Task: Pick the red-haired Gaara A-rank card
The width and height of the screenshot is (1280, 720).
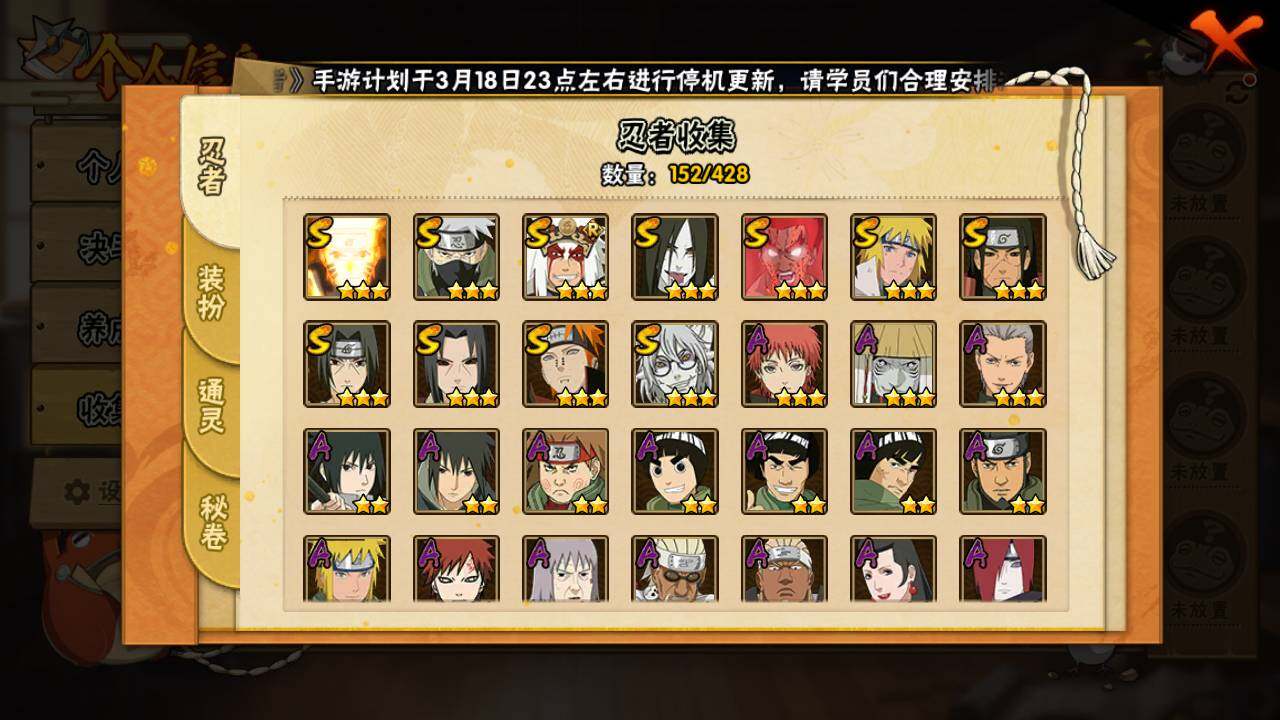Action: (456, 569)
